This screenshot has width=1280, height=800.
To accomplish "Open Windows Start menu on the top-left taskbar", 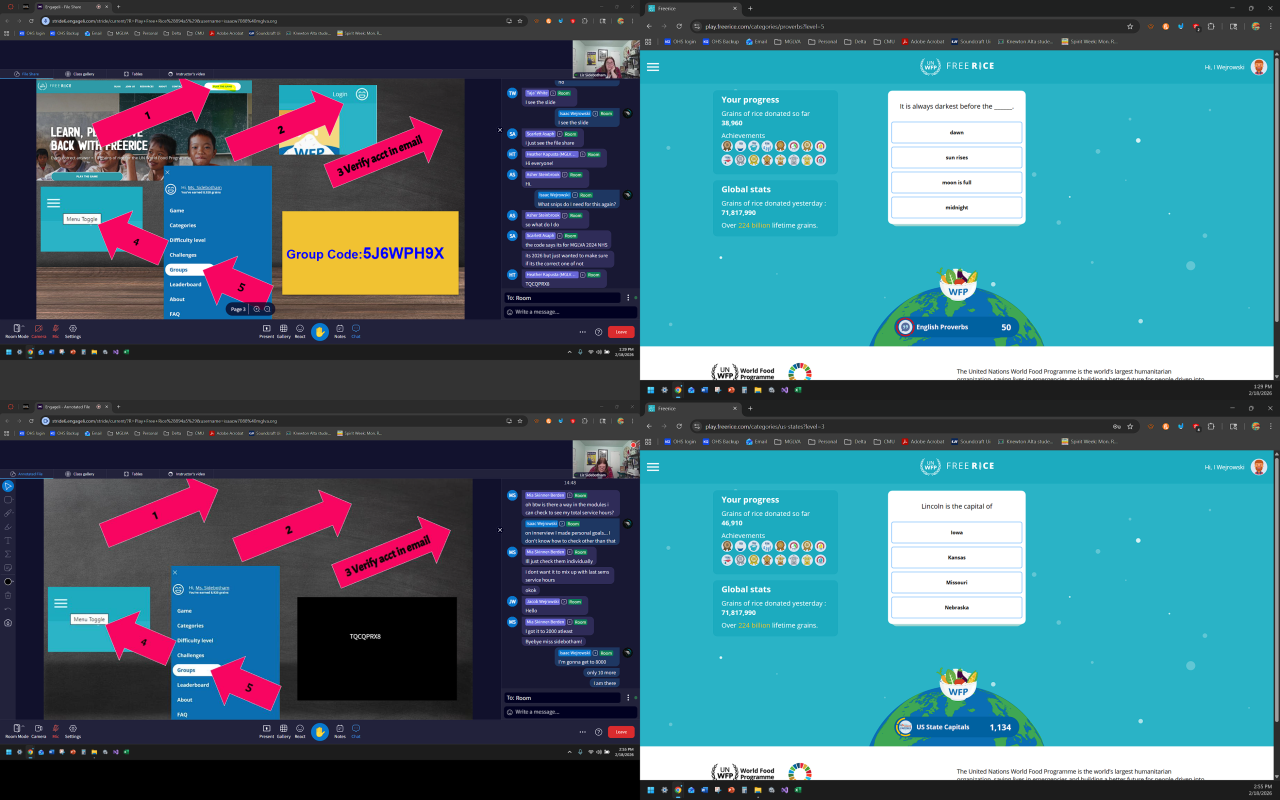I will (x=9, y=352).
